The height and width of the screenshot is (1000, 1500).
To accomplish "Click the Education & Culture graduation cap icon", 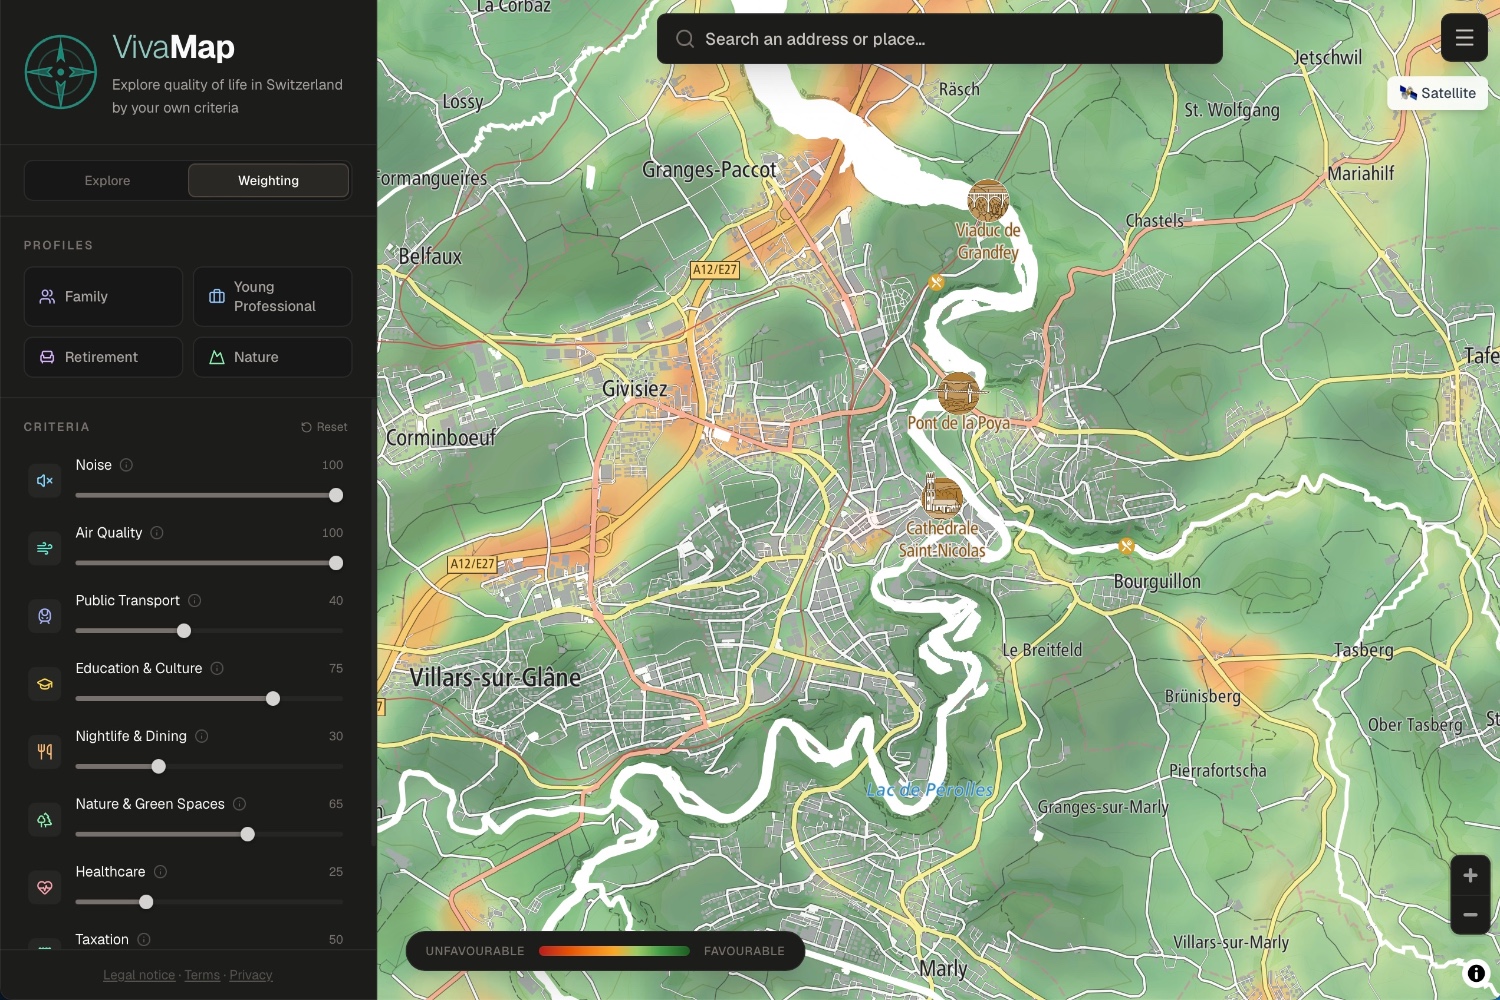I will point(45,684).
